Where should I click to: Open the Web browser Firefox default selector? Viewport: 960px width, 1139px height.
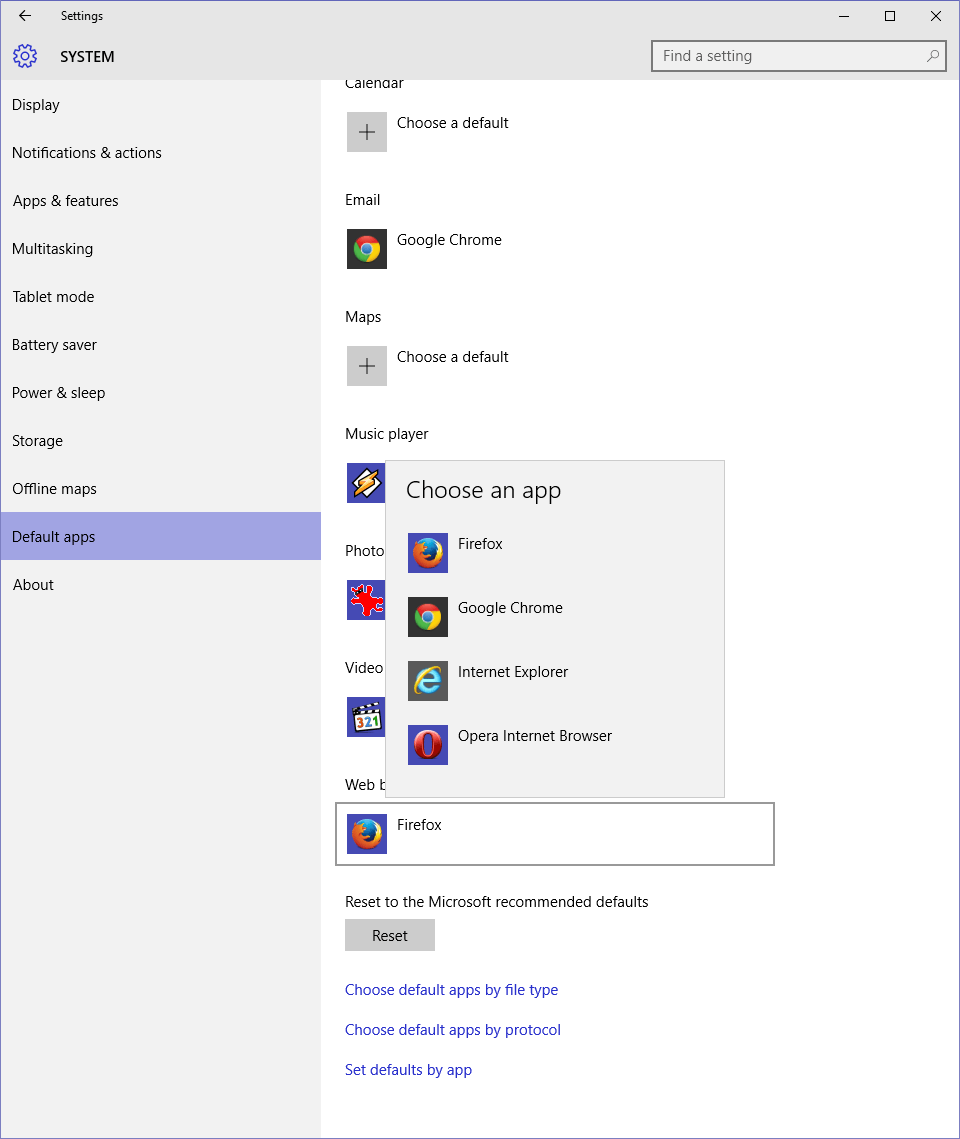tap(554, 834)
